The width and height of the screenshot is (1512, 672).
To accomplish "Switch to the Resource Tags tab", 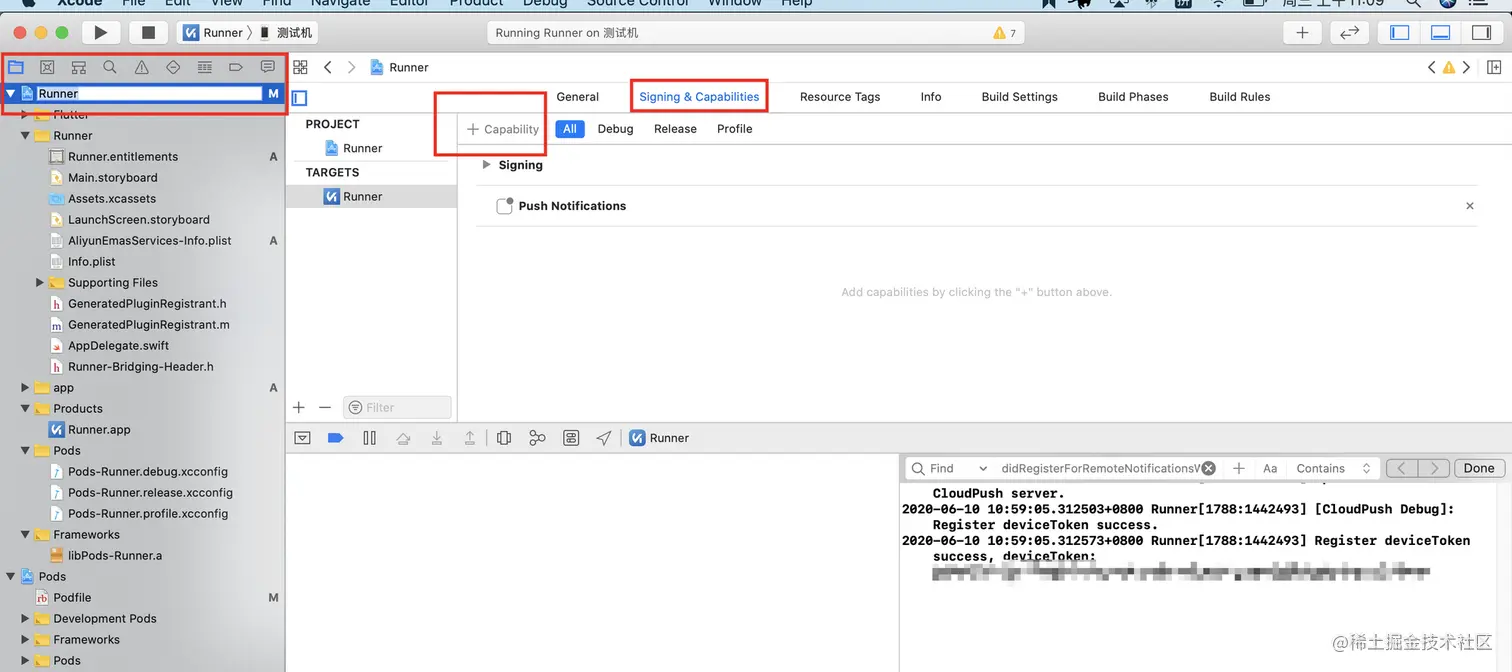I will [x=840, y=97].
